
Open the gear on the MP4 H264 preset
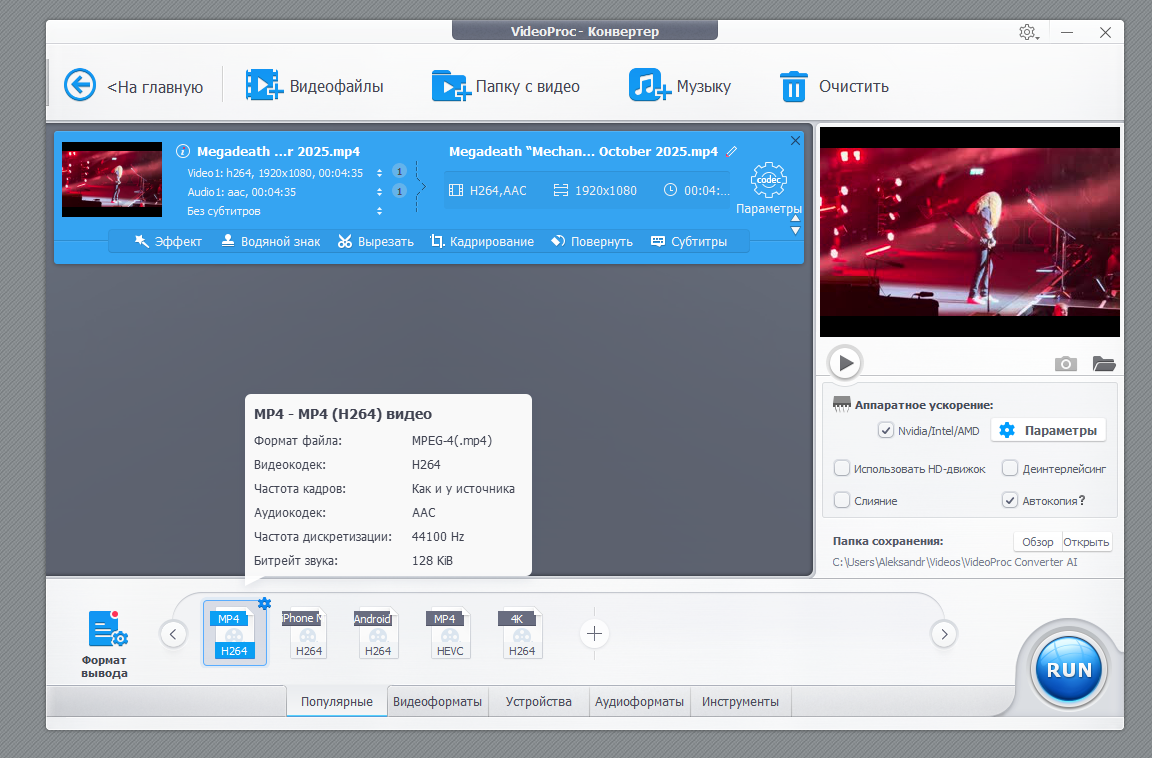click(264, 604)
